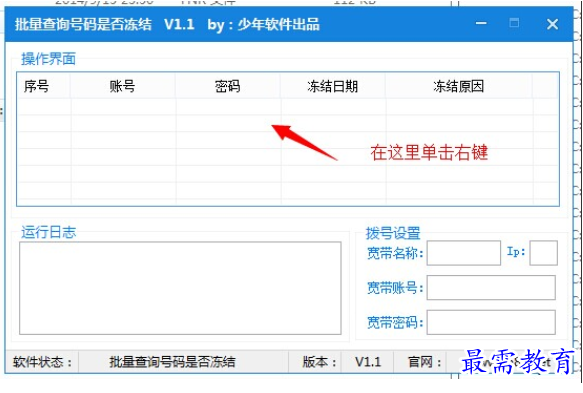Click the 官网 status bar label
The height and width of the screenshot is (393, 583).
coord(425,362)
